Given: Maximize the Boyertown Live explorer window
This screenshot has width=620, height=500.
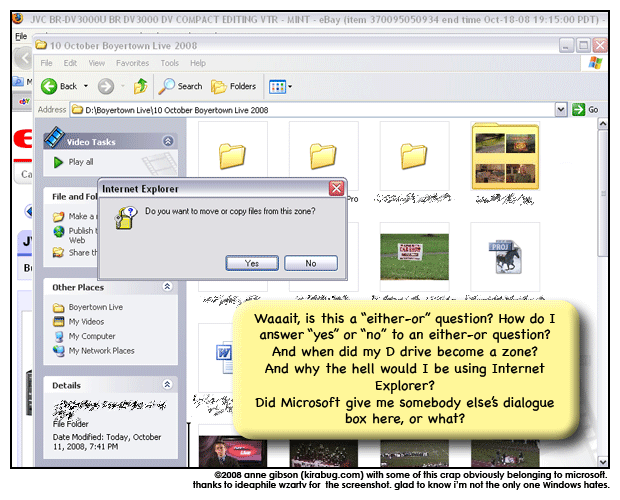Looking at the screenshot, I should (x=583, y=45).
